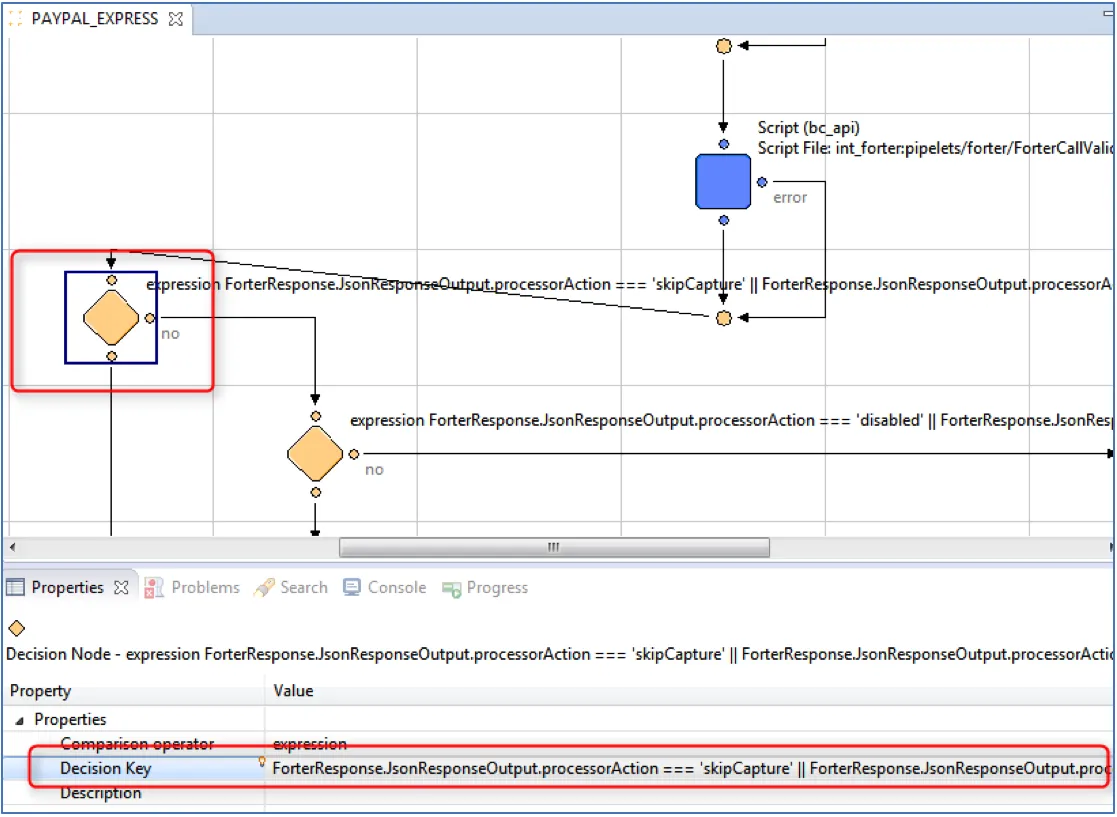
Task: Switch to the PAYPAL_EXPRESS editor tab
Action: [x=95, y=19]
